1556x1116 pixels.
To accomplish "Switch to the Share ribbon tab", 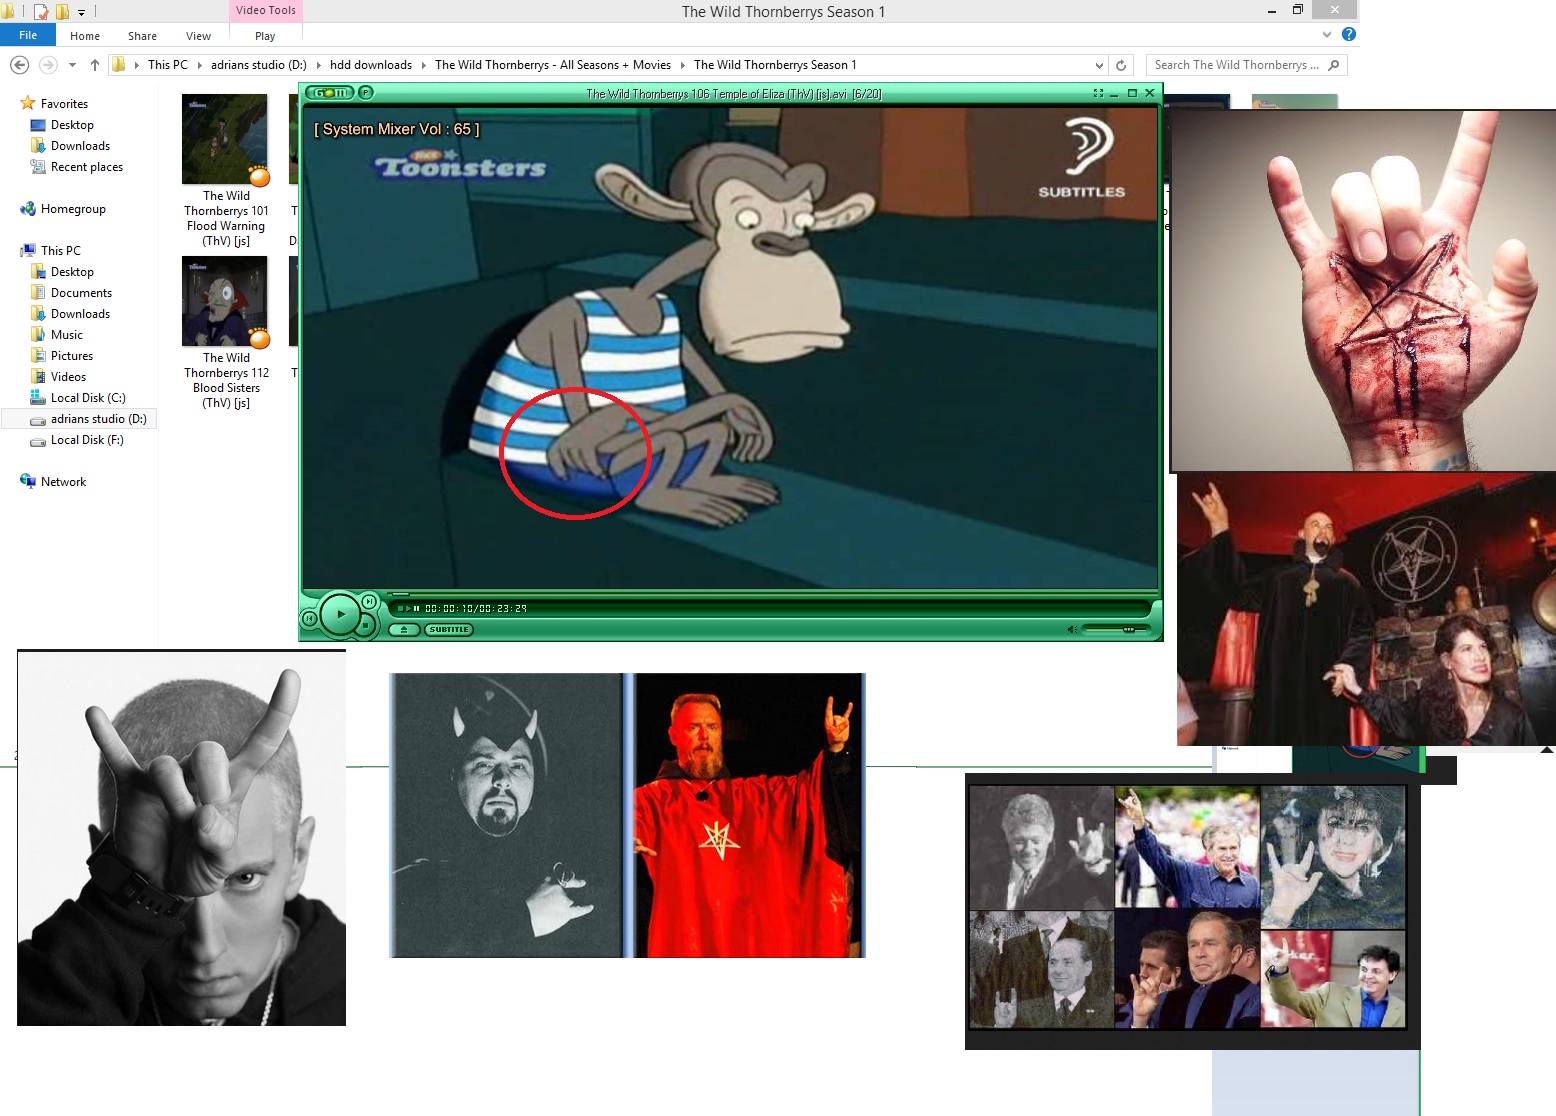I will click(142, 36).
